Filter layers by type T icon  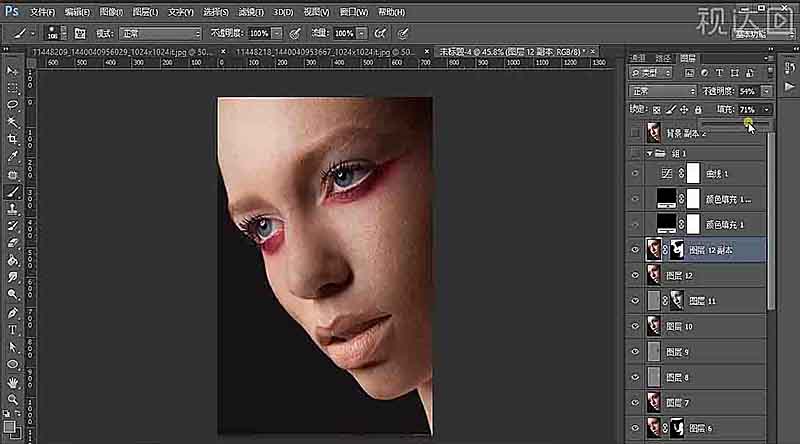(x=719, y=73)
